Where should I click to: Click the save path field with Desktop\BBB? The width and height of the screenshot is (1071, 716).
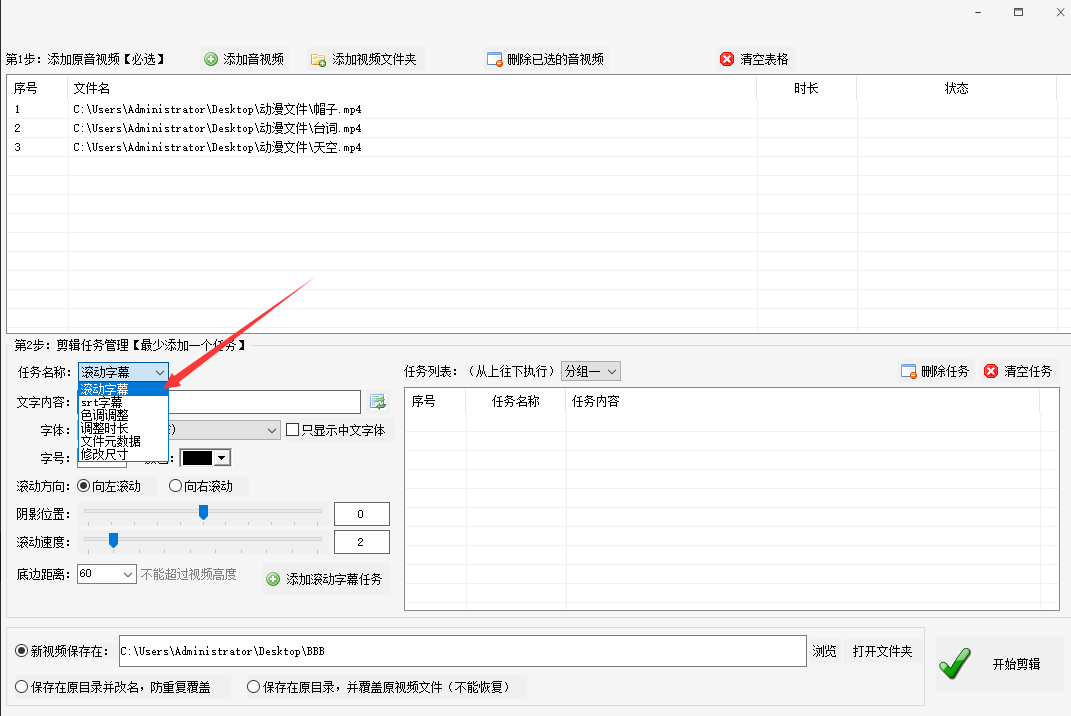[462, 651]
